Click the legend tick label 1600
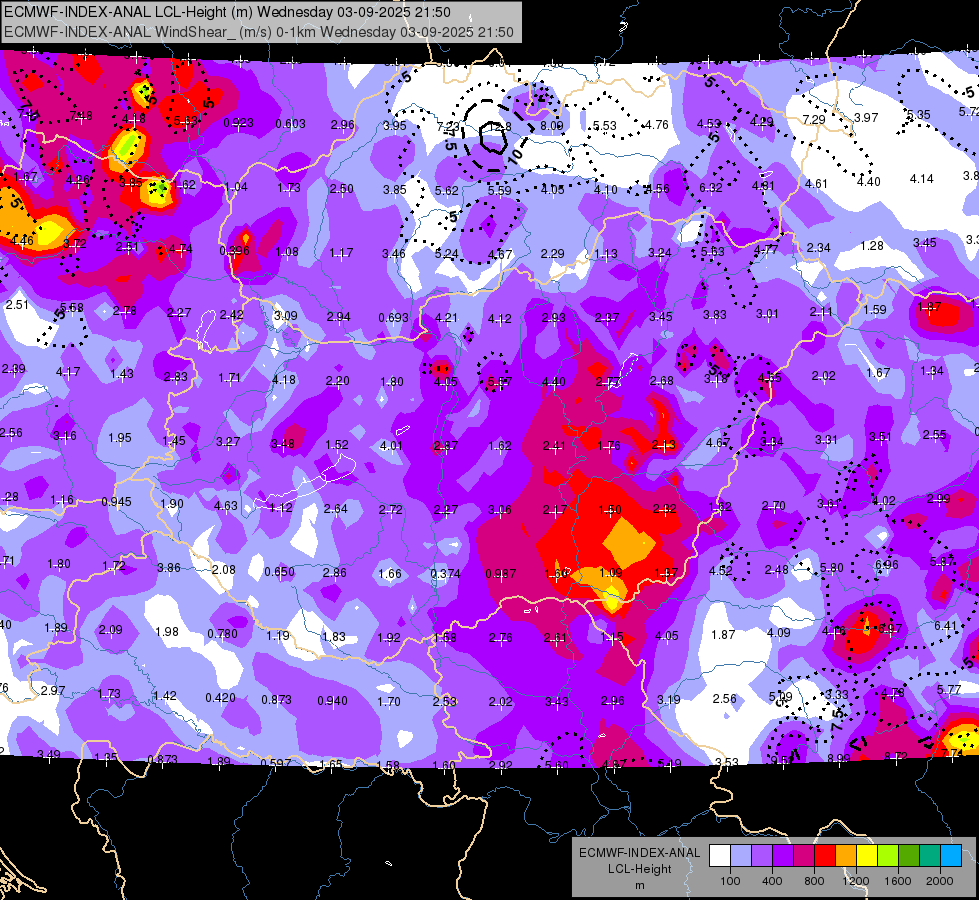979x900 pixels. pos(897,881)
